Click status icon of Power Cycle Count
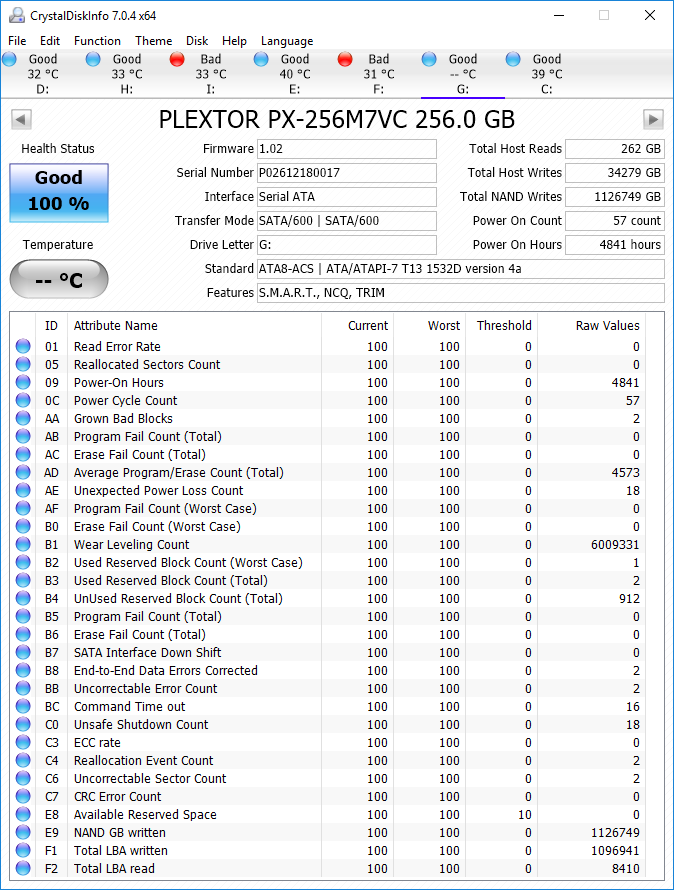 pos(23,400)
